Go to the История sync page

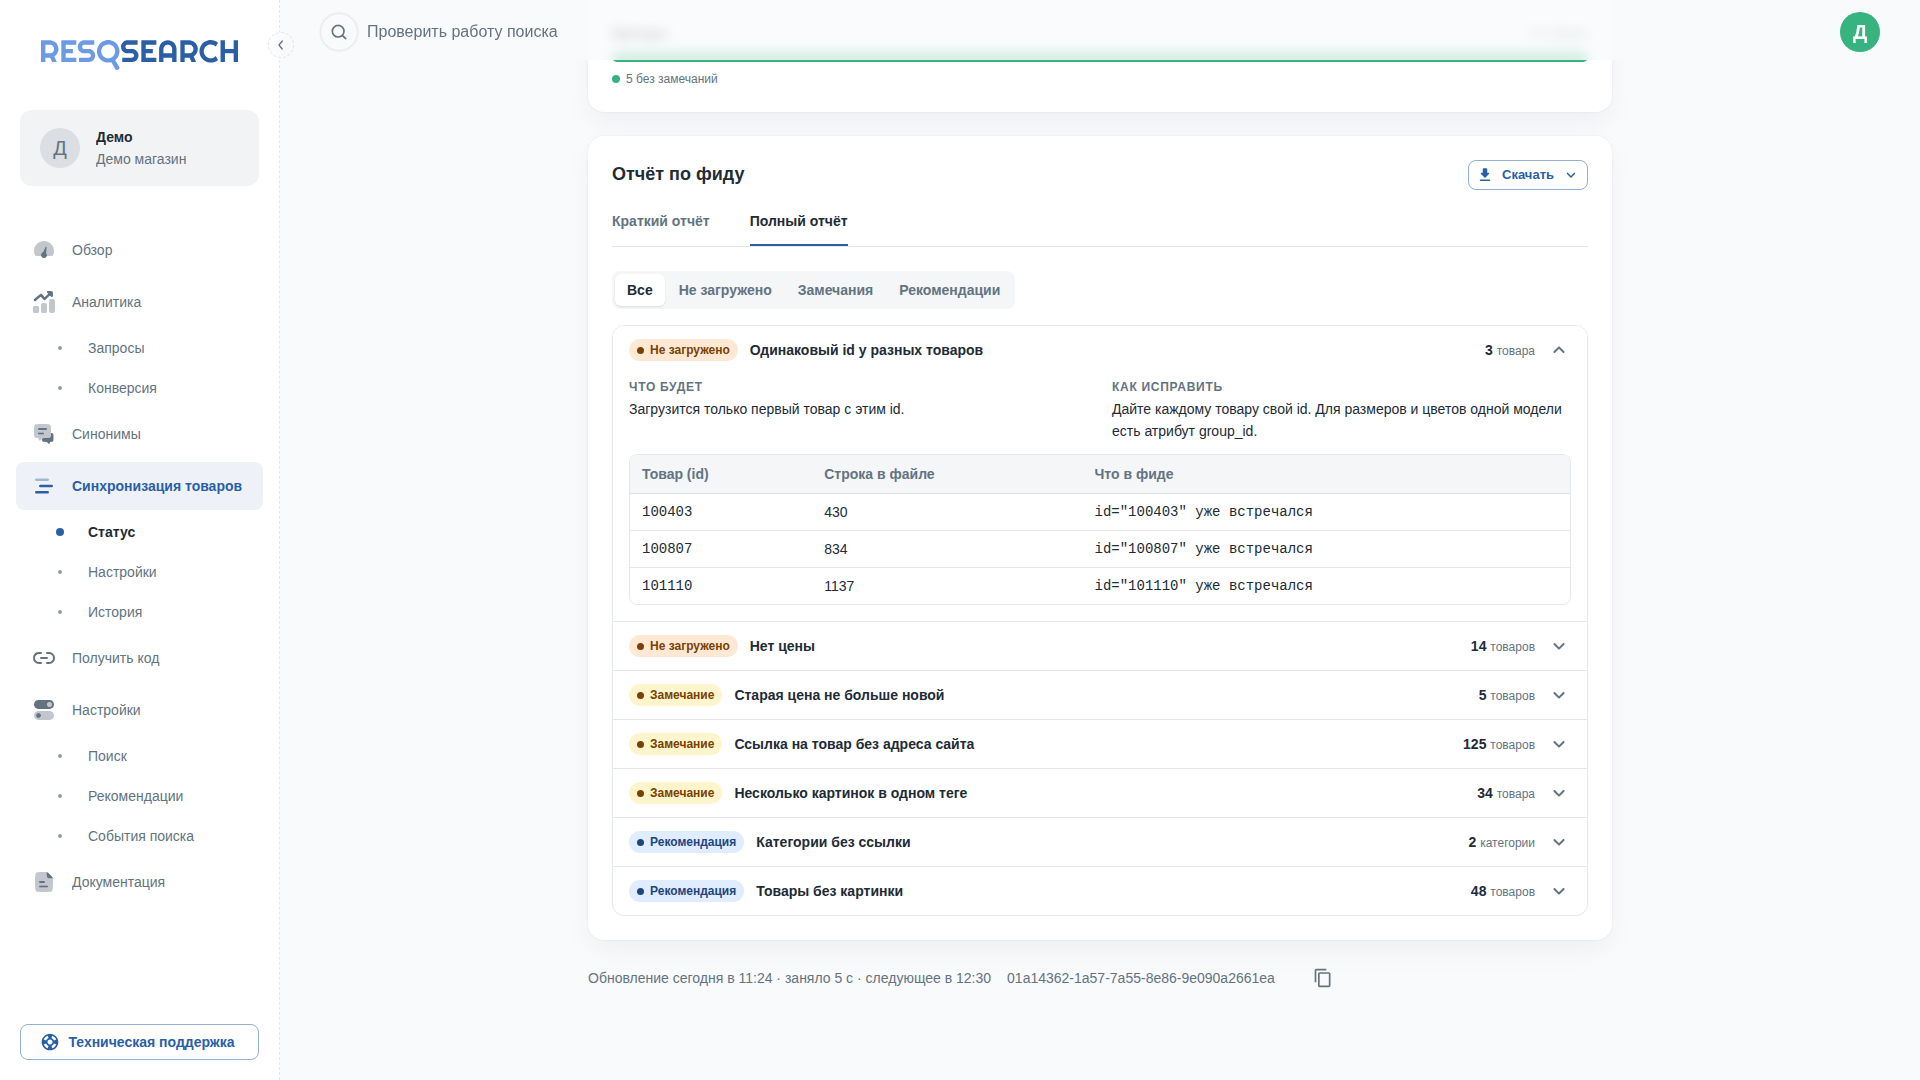(115, 612)
